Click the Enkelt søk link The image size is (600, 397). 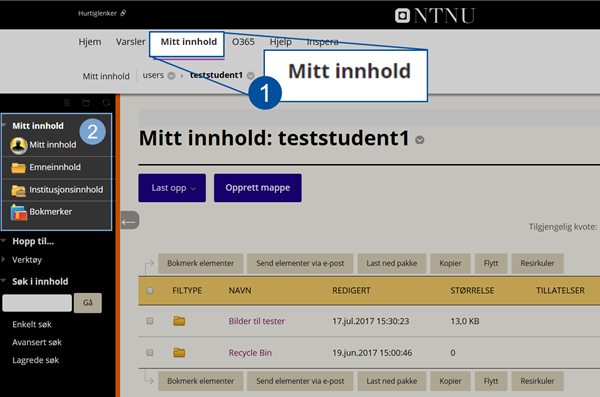point(32,325)
